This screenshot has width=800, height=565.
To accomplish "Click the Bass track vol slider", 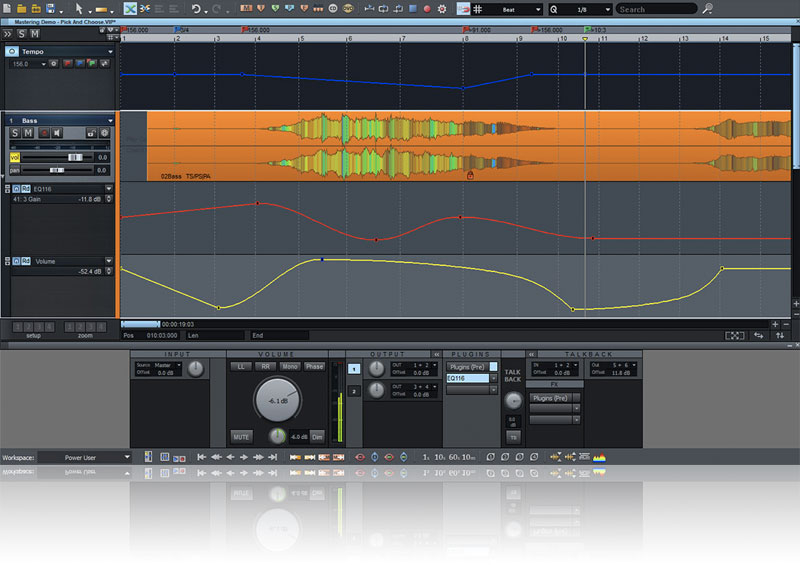I will (74, 157).
